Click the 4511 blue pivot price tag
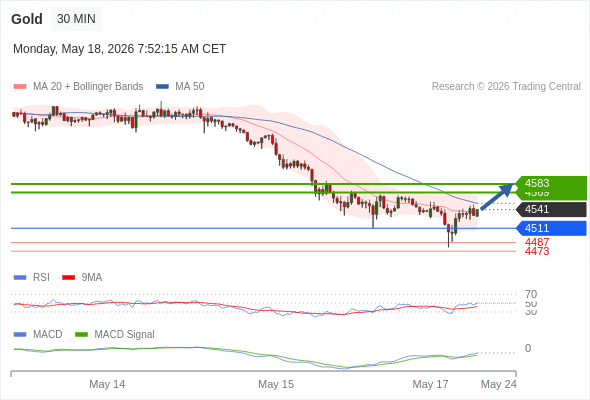This screenshot has height=400, width=590. (x=551, y=228)
